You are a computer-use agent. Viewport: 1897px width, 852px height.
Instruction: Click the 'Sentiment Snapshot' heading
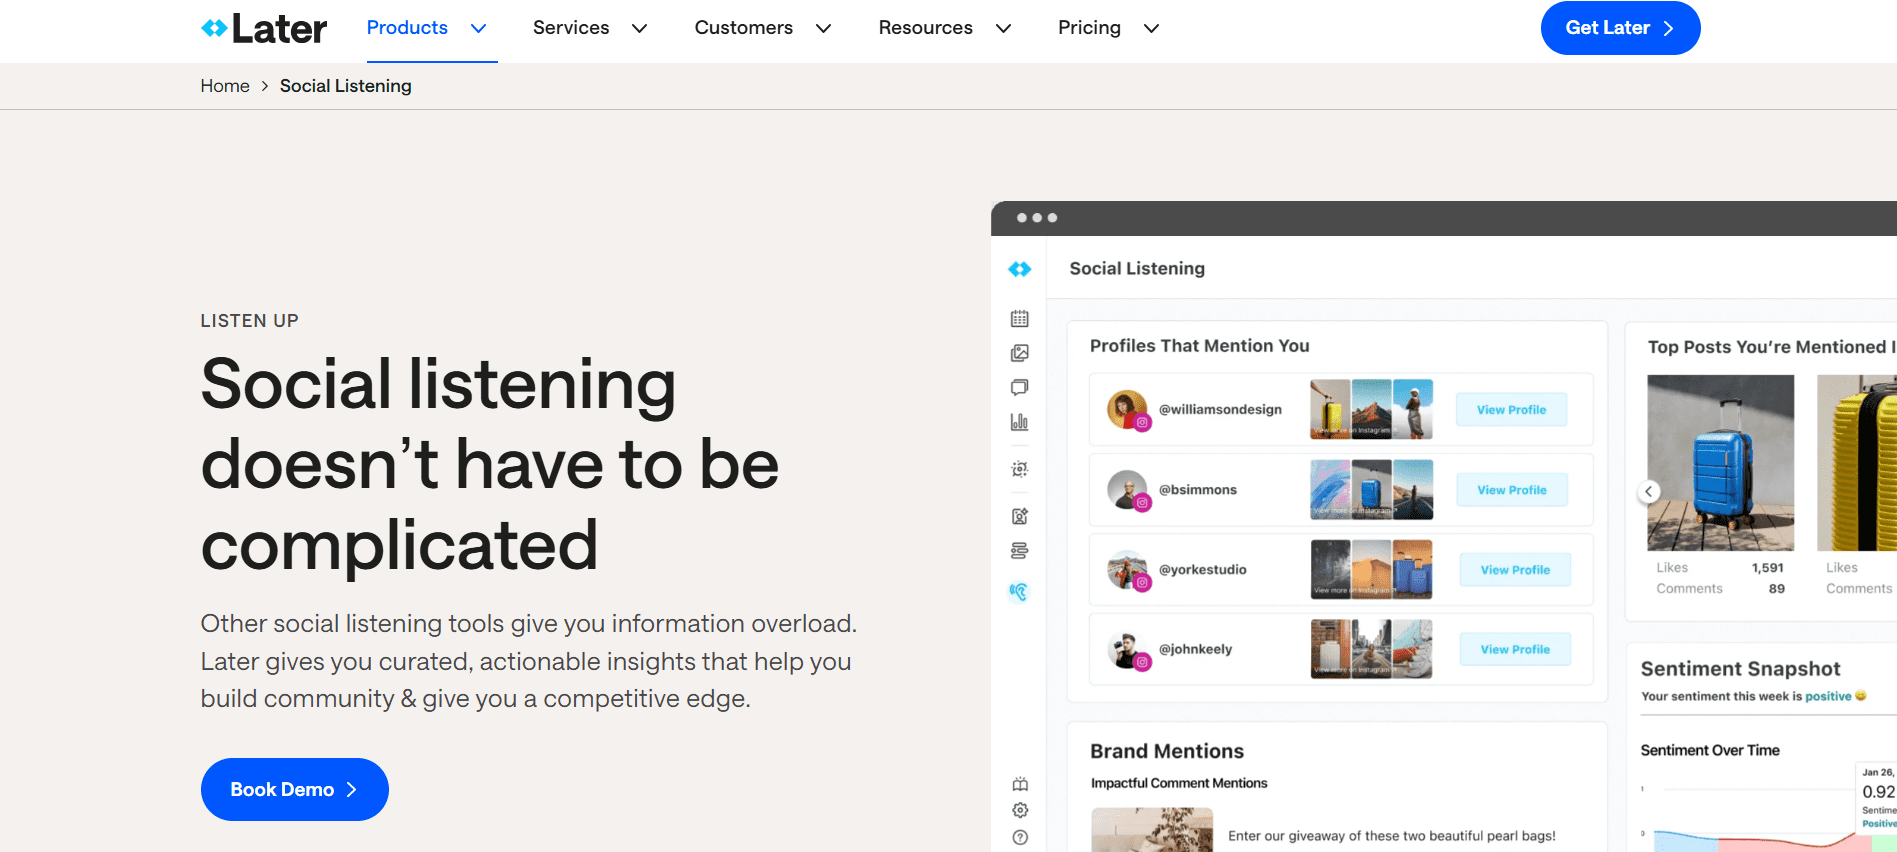(1740, 669)
